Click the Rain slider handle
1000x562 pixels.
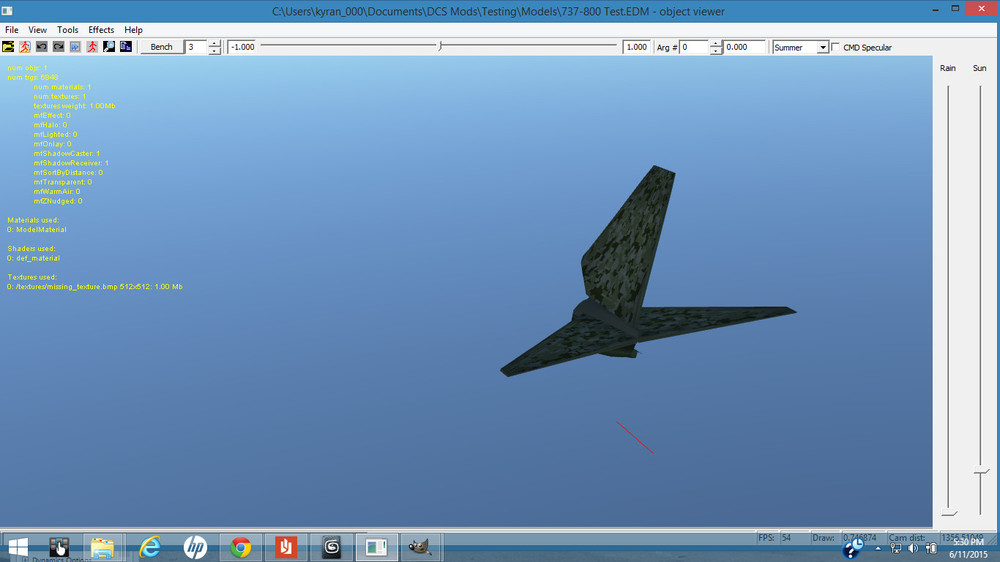coord(950,513)
